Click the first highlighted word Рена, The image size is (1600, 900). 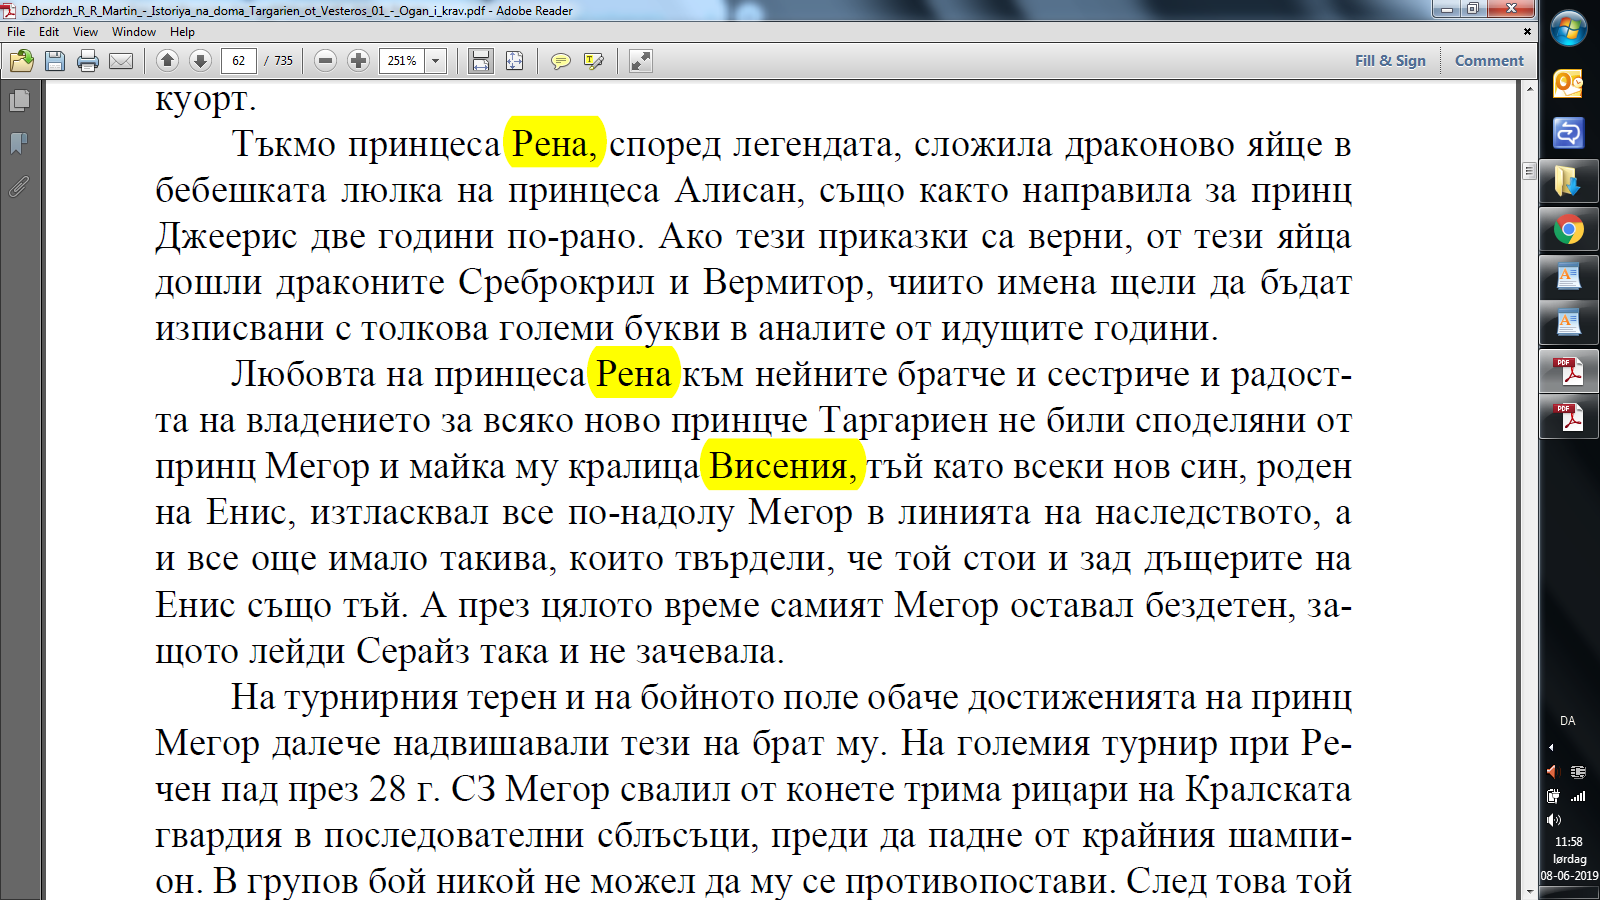tap(555, 144)
